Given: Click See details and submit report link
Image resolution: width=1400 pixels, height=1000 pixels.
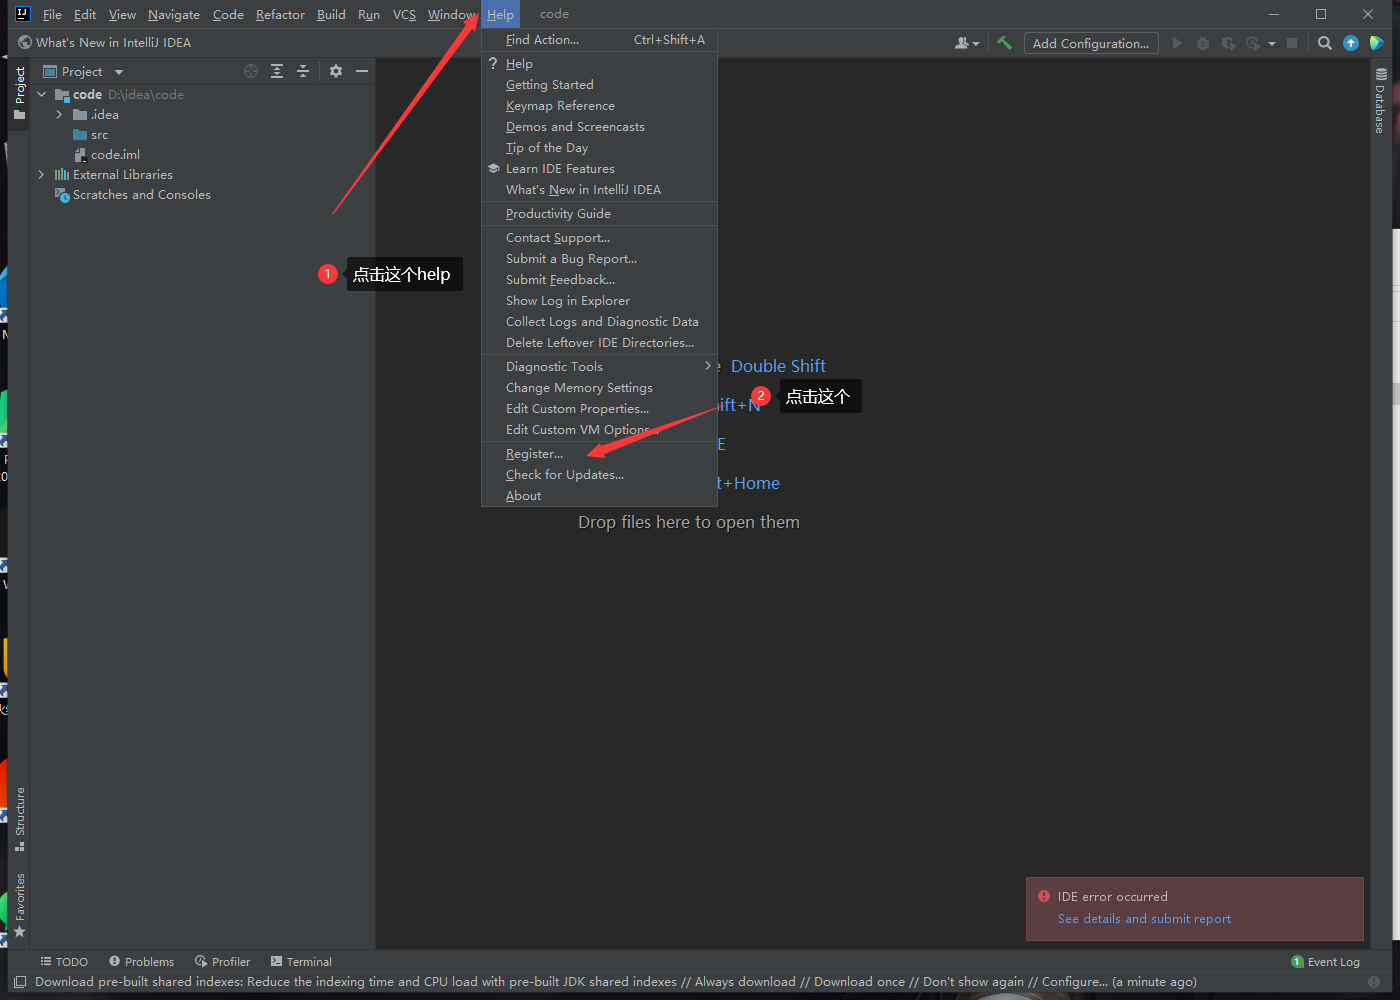Looking at the screenshot, I should (x=1144, y=919).
